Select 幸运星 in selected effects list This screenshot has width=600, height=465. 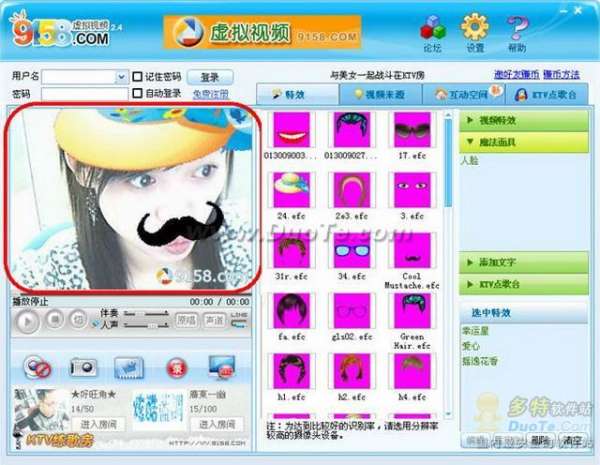pyautogui.click(x=475, y=331)
